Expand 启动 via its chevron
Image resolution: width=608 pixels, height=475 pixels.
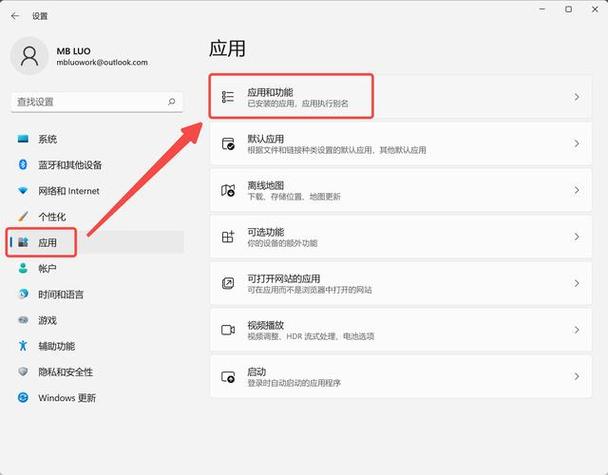point(577,377)
